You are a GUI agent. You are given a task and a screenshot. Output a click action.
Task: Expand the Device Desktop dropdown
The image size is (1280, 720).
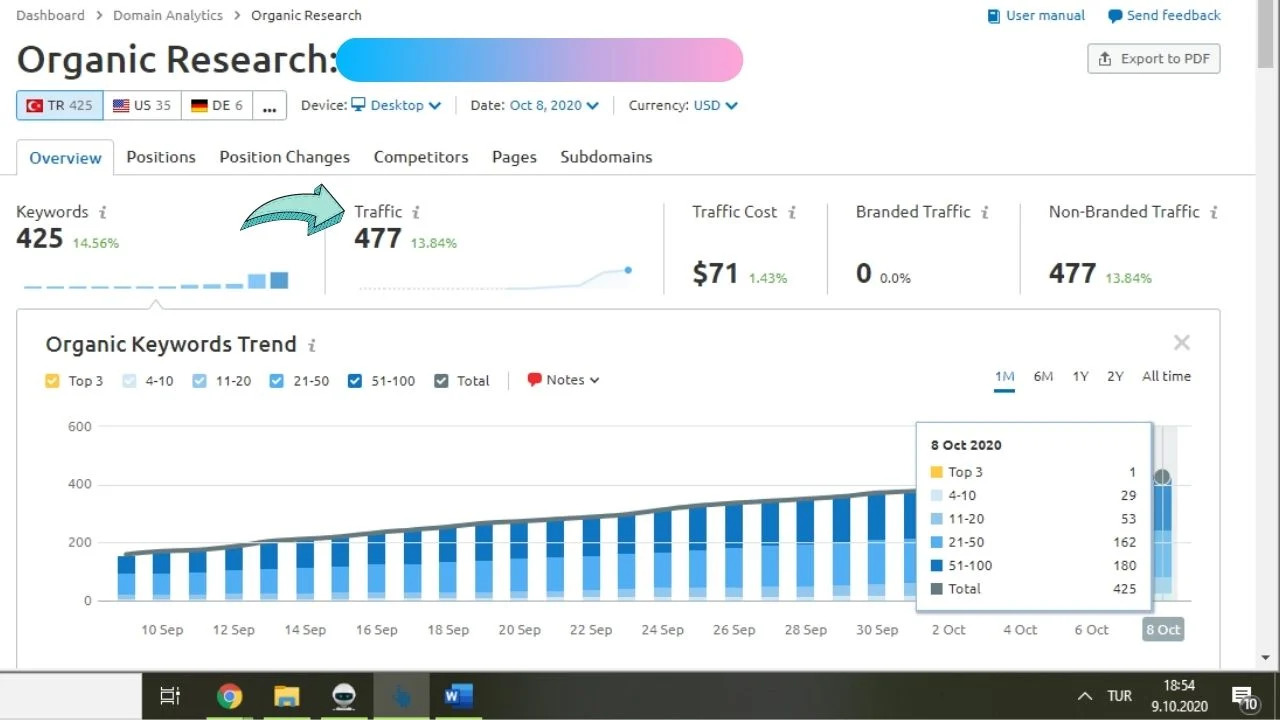(x=396, y=105)
